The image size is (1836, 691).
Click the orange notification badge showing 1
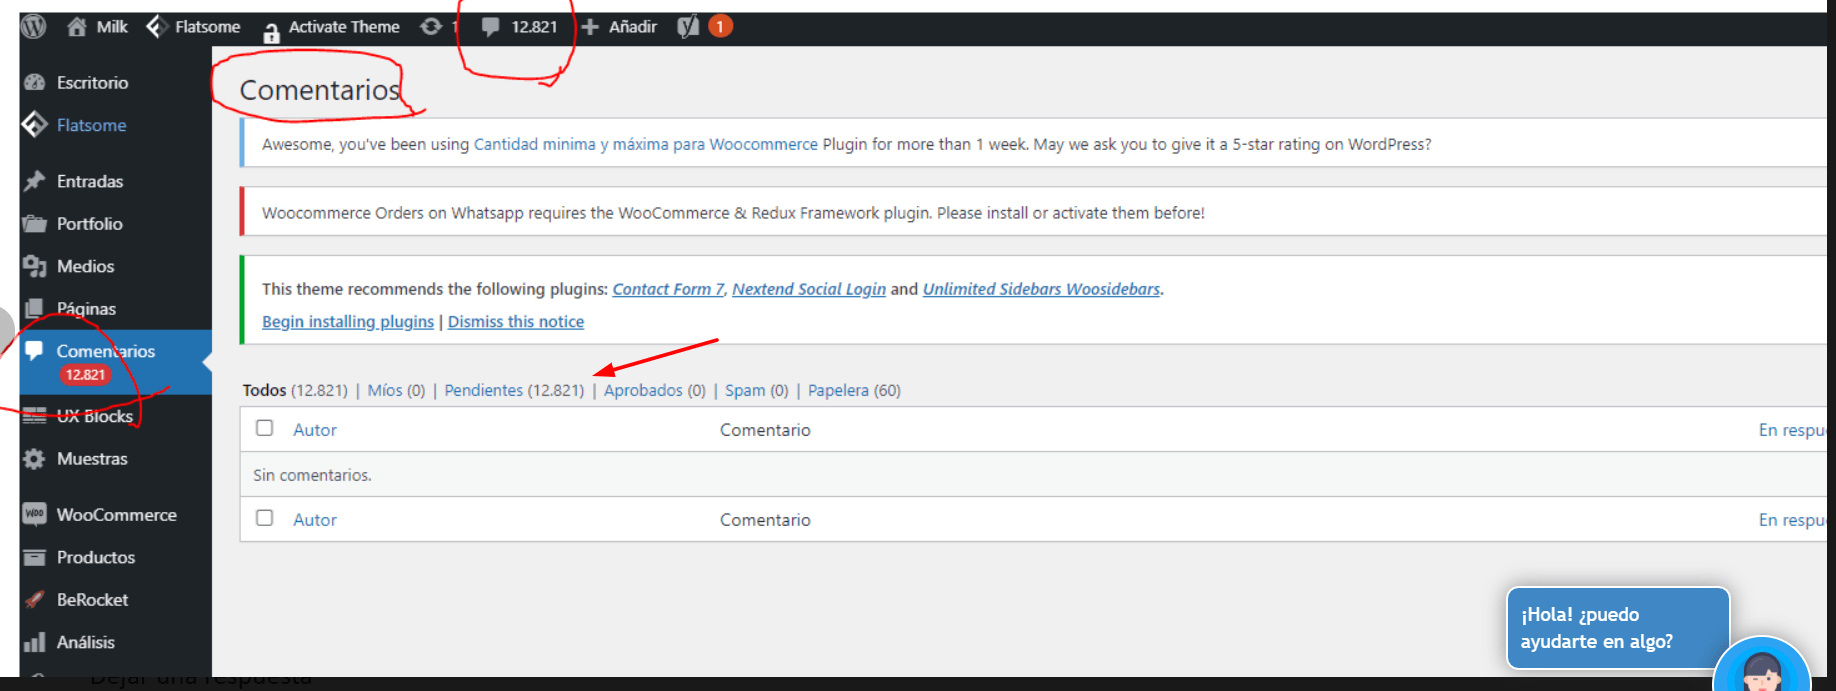720,27
